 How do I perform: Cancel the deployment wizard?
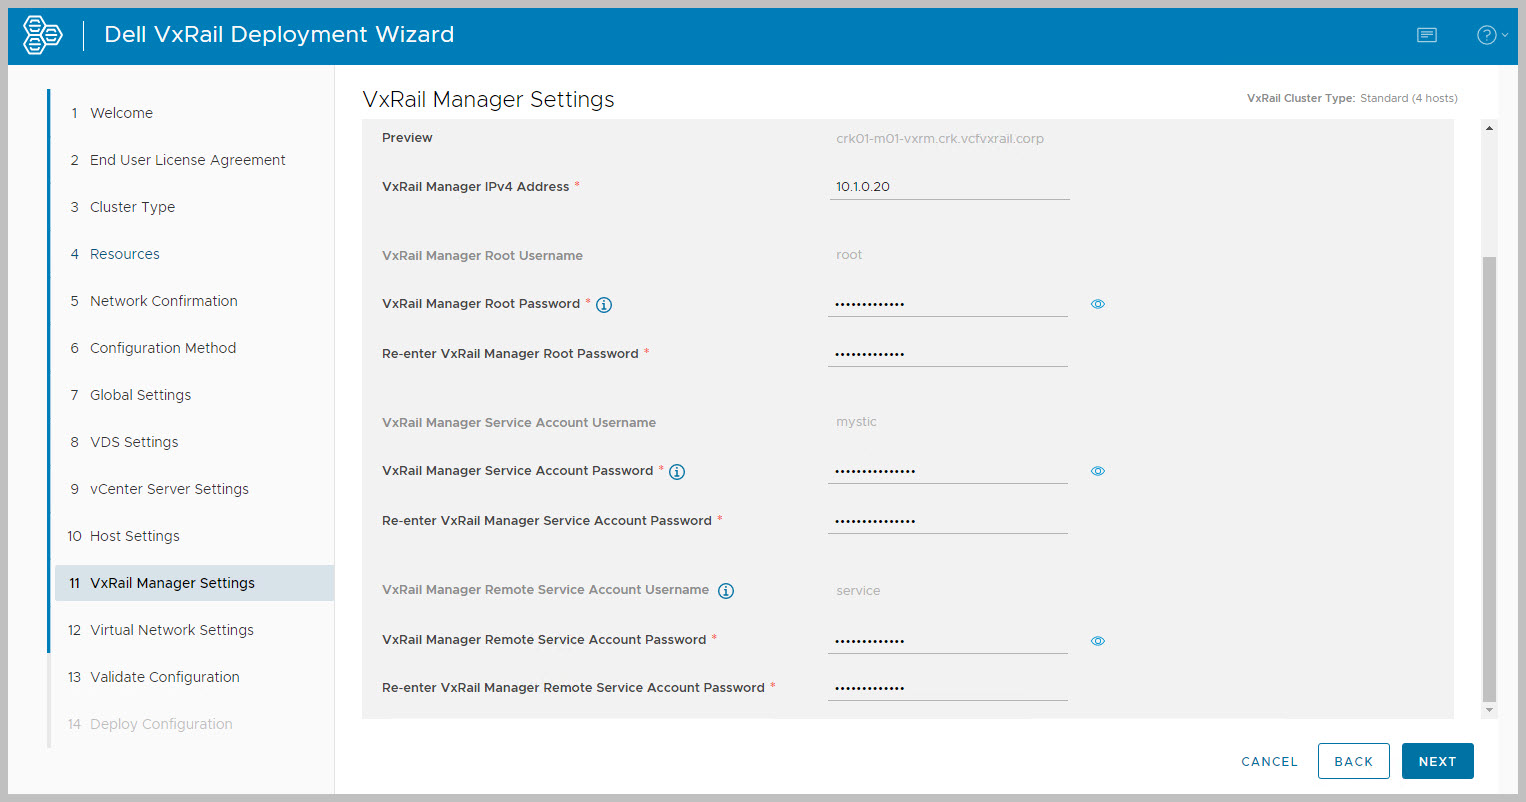coord(1269,761)
